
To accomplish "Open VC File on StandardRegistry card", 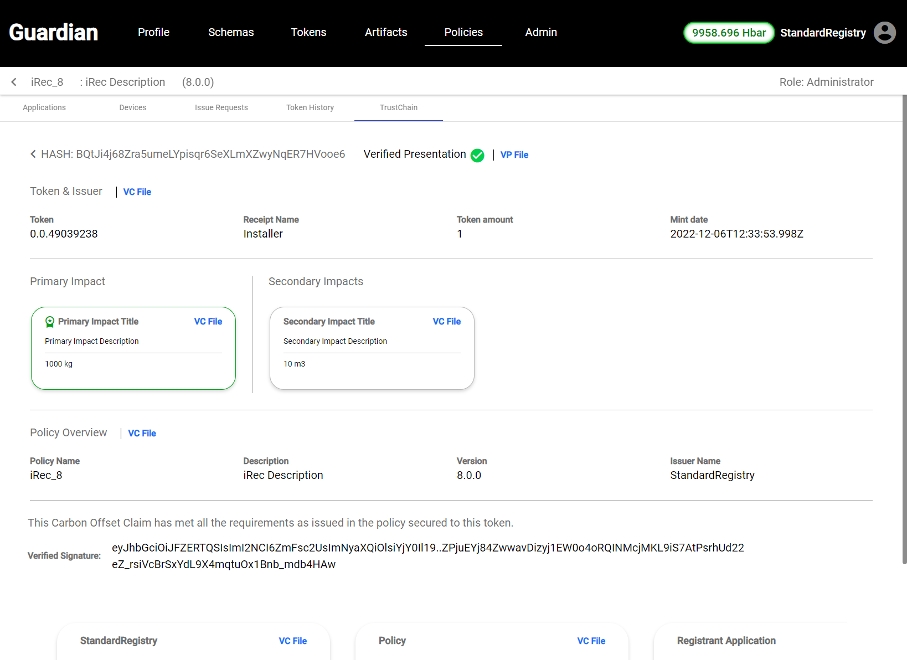I will pyautogui.click(x=292, y=641).
